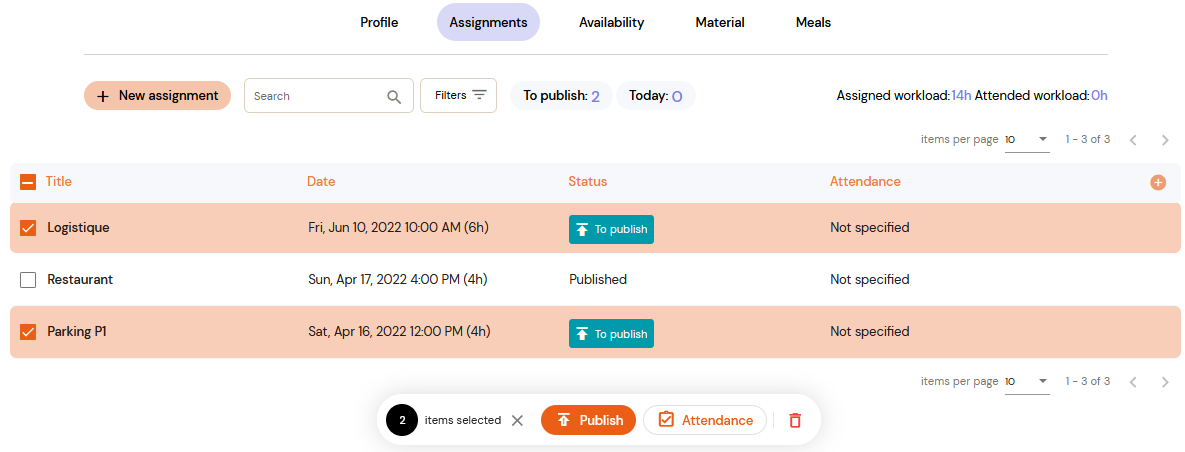The width and height of the screenshot is (1185, 452).
Task: Click bottom pagination previous page arrow
Action: click(x=1133, y=382)
